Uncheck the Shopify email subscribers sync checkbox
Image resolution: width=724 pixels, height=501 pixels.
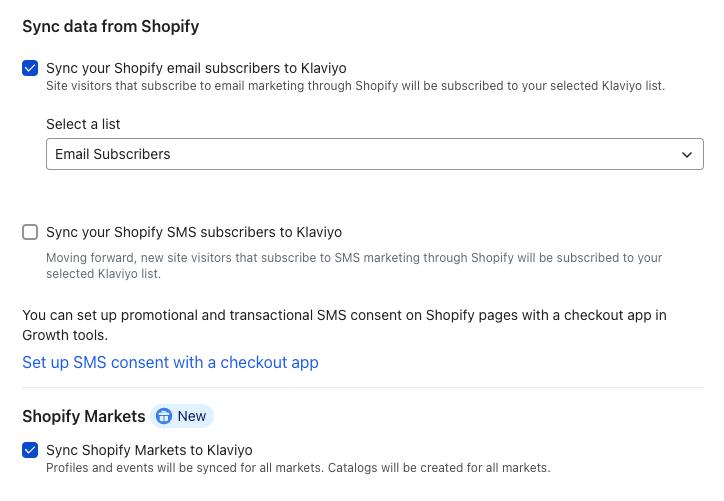30,68
